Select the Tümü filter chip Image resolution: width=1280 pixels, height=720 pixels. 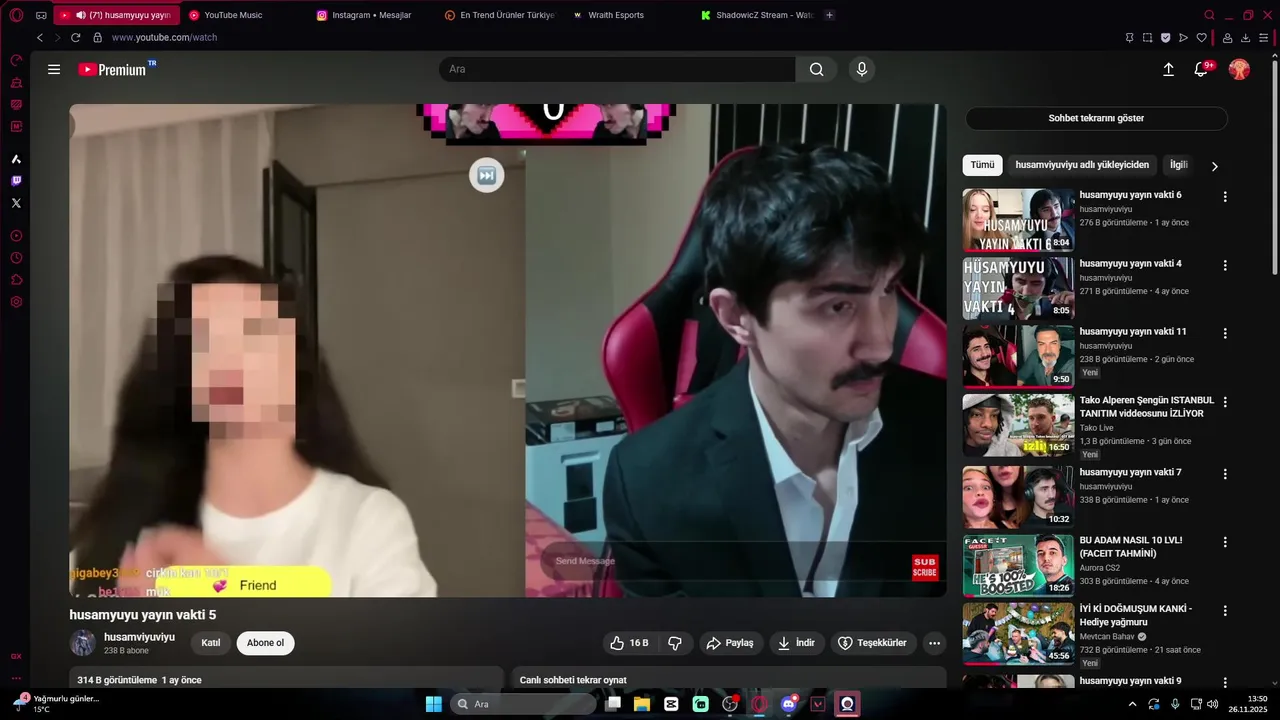tap(982, 165)
